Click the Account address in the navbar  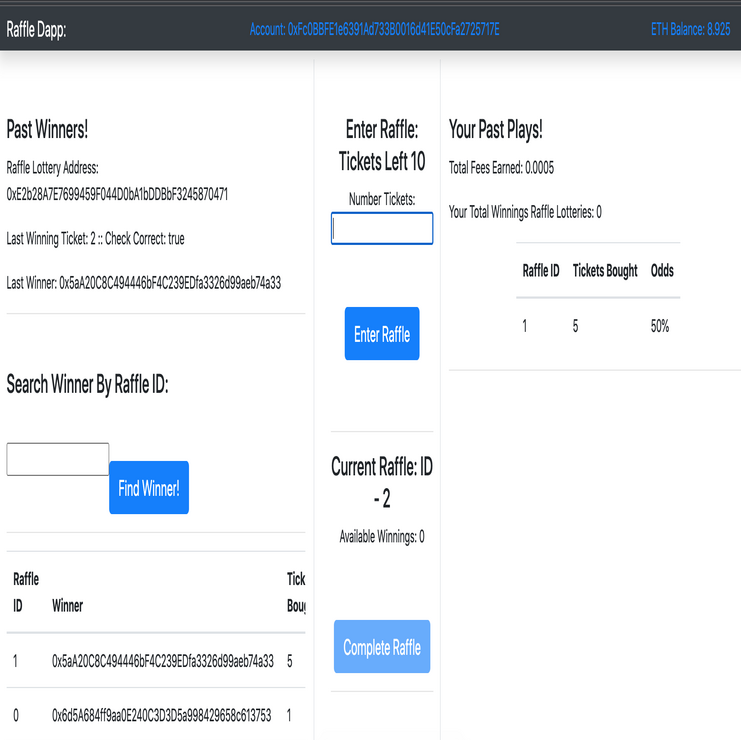374,29
